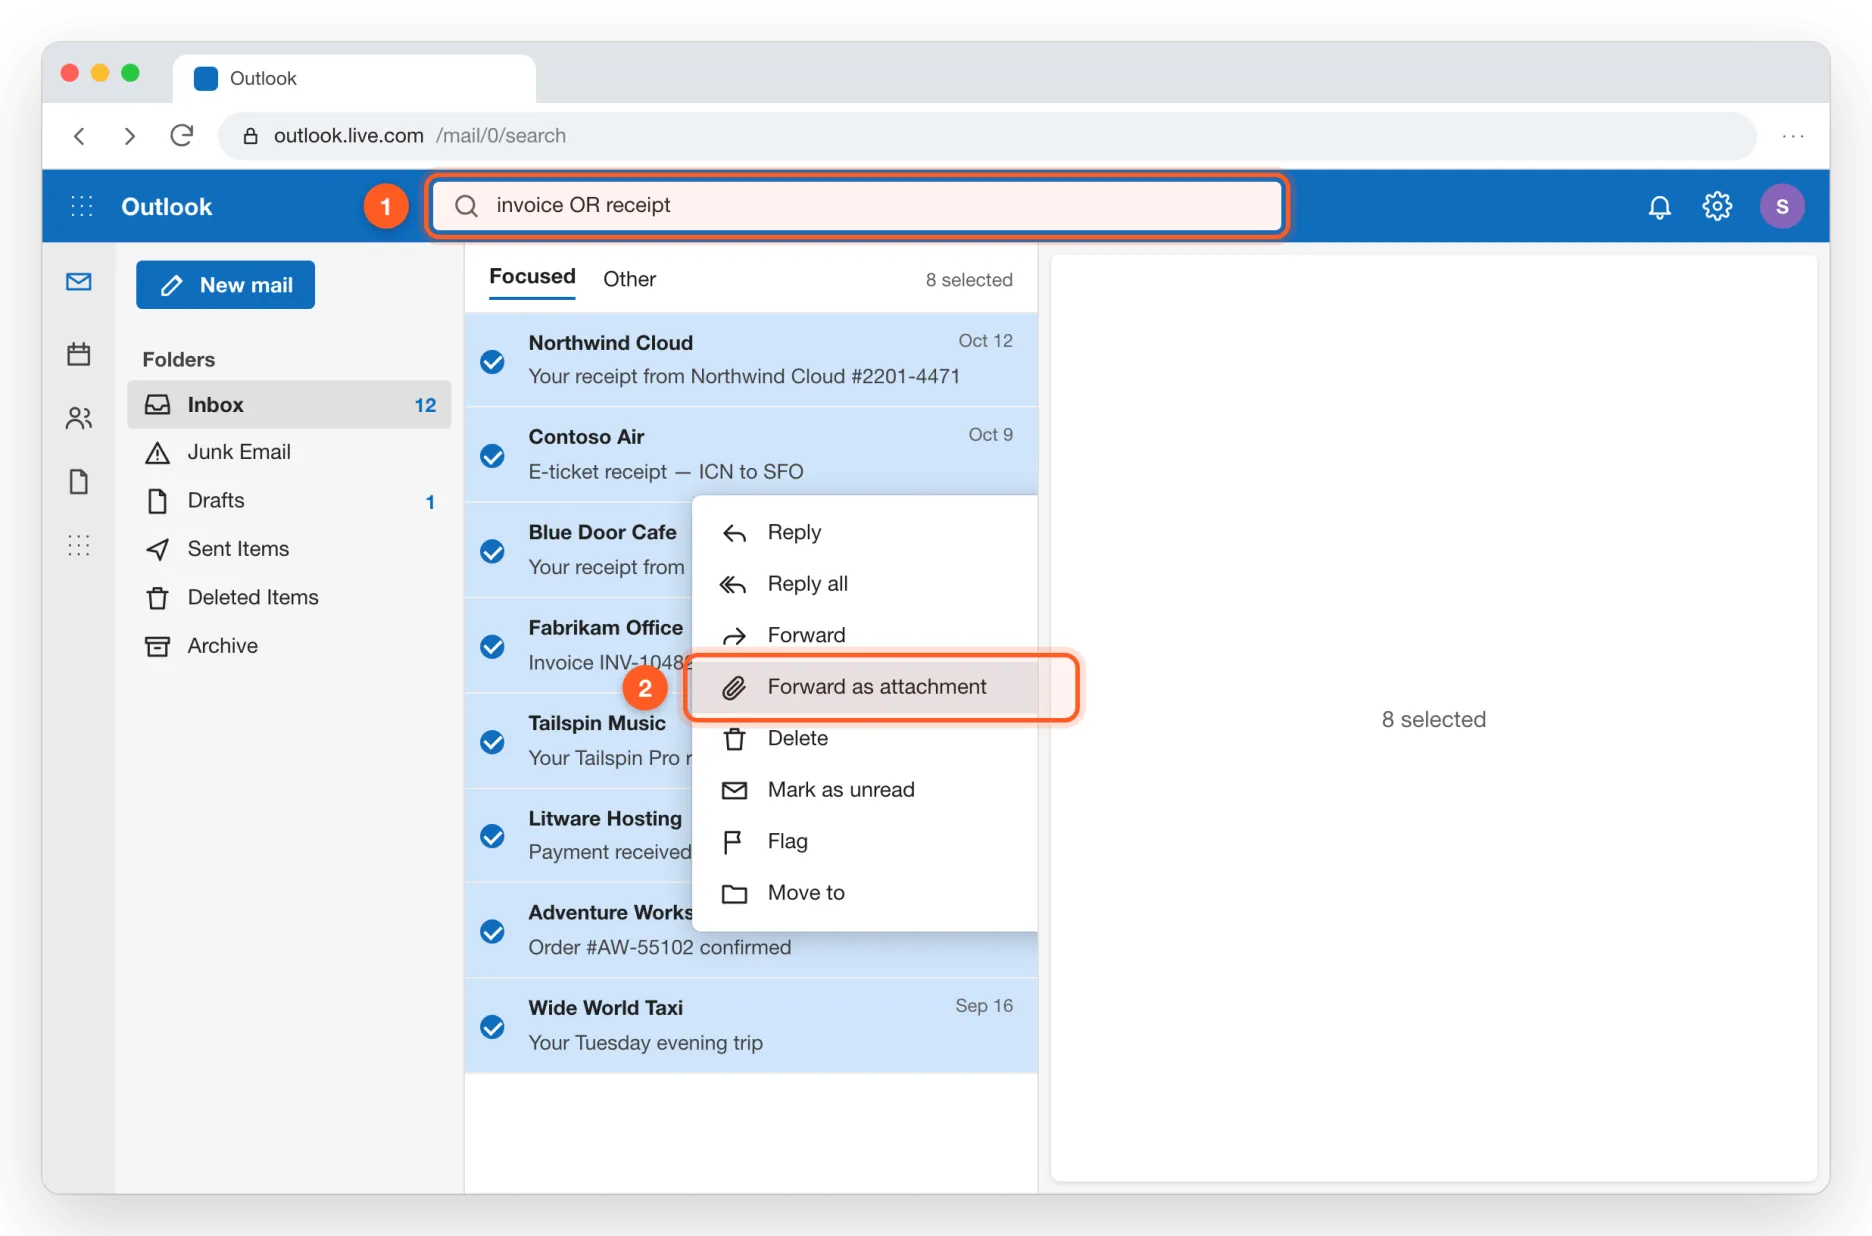Open the Inbox folder
The image size is (1872, 1236).
pyautogui.click(x=289, y=405)
